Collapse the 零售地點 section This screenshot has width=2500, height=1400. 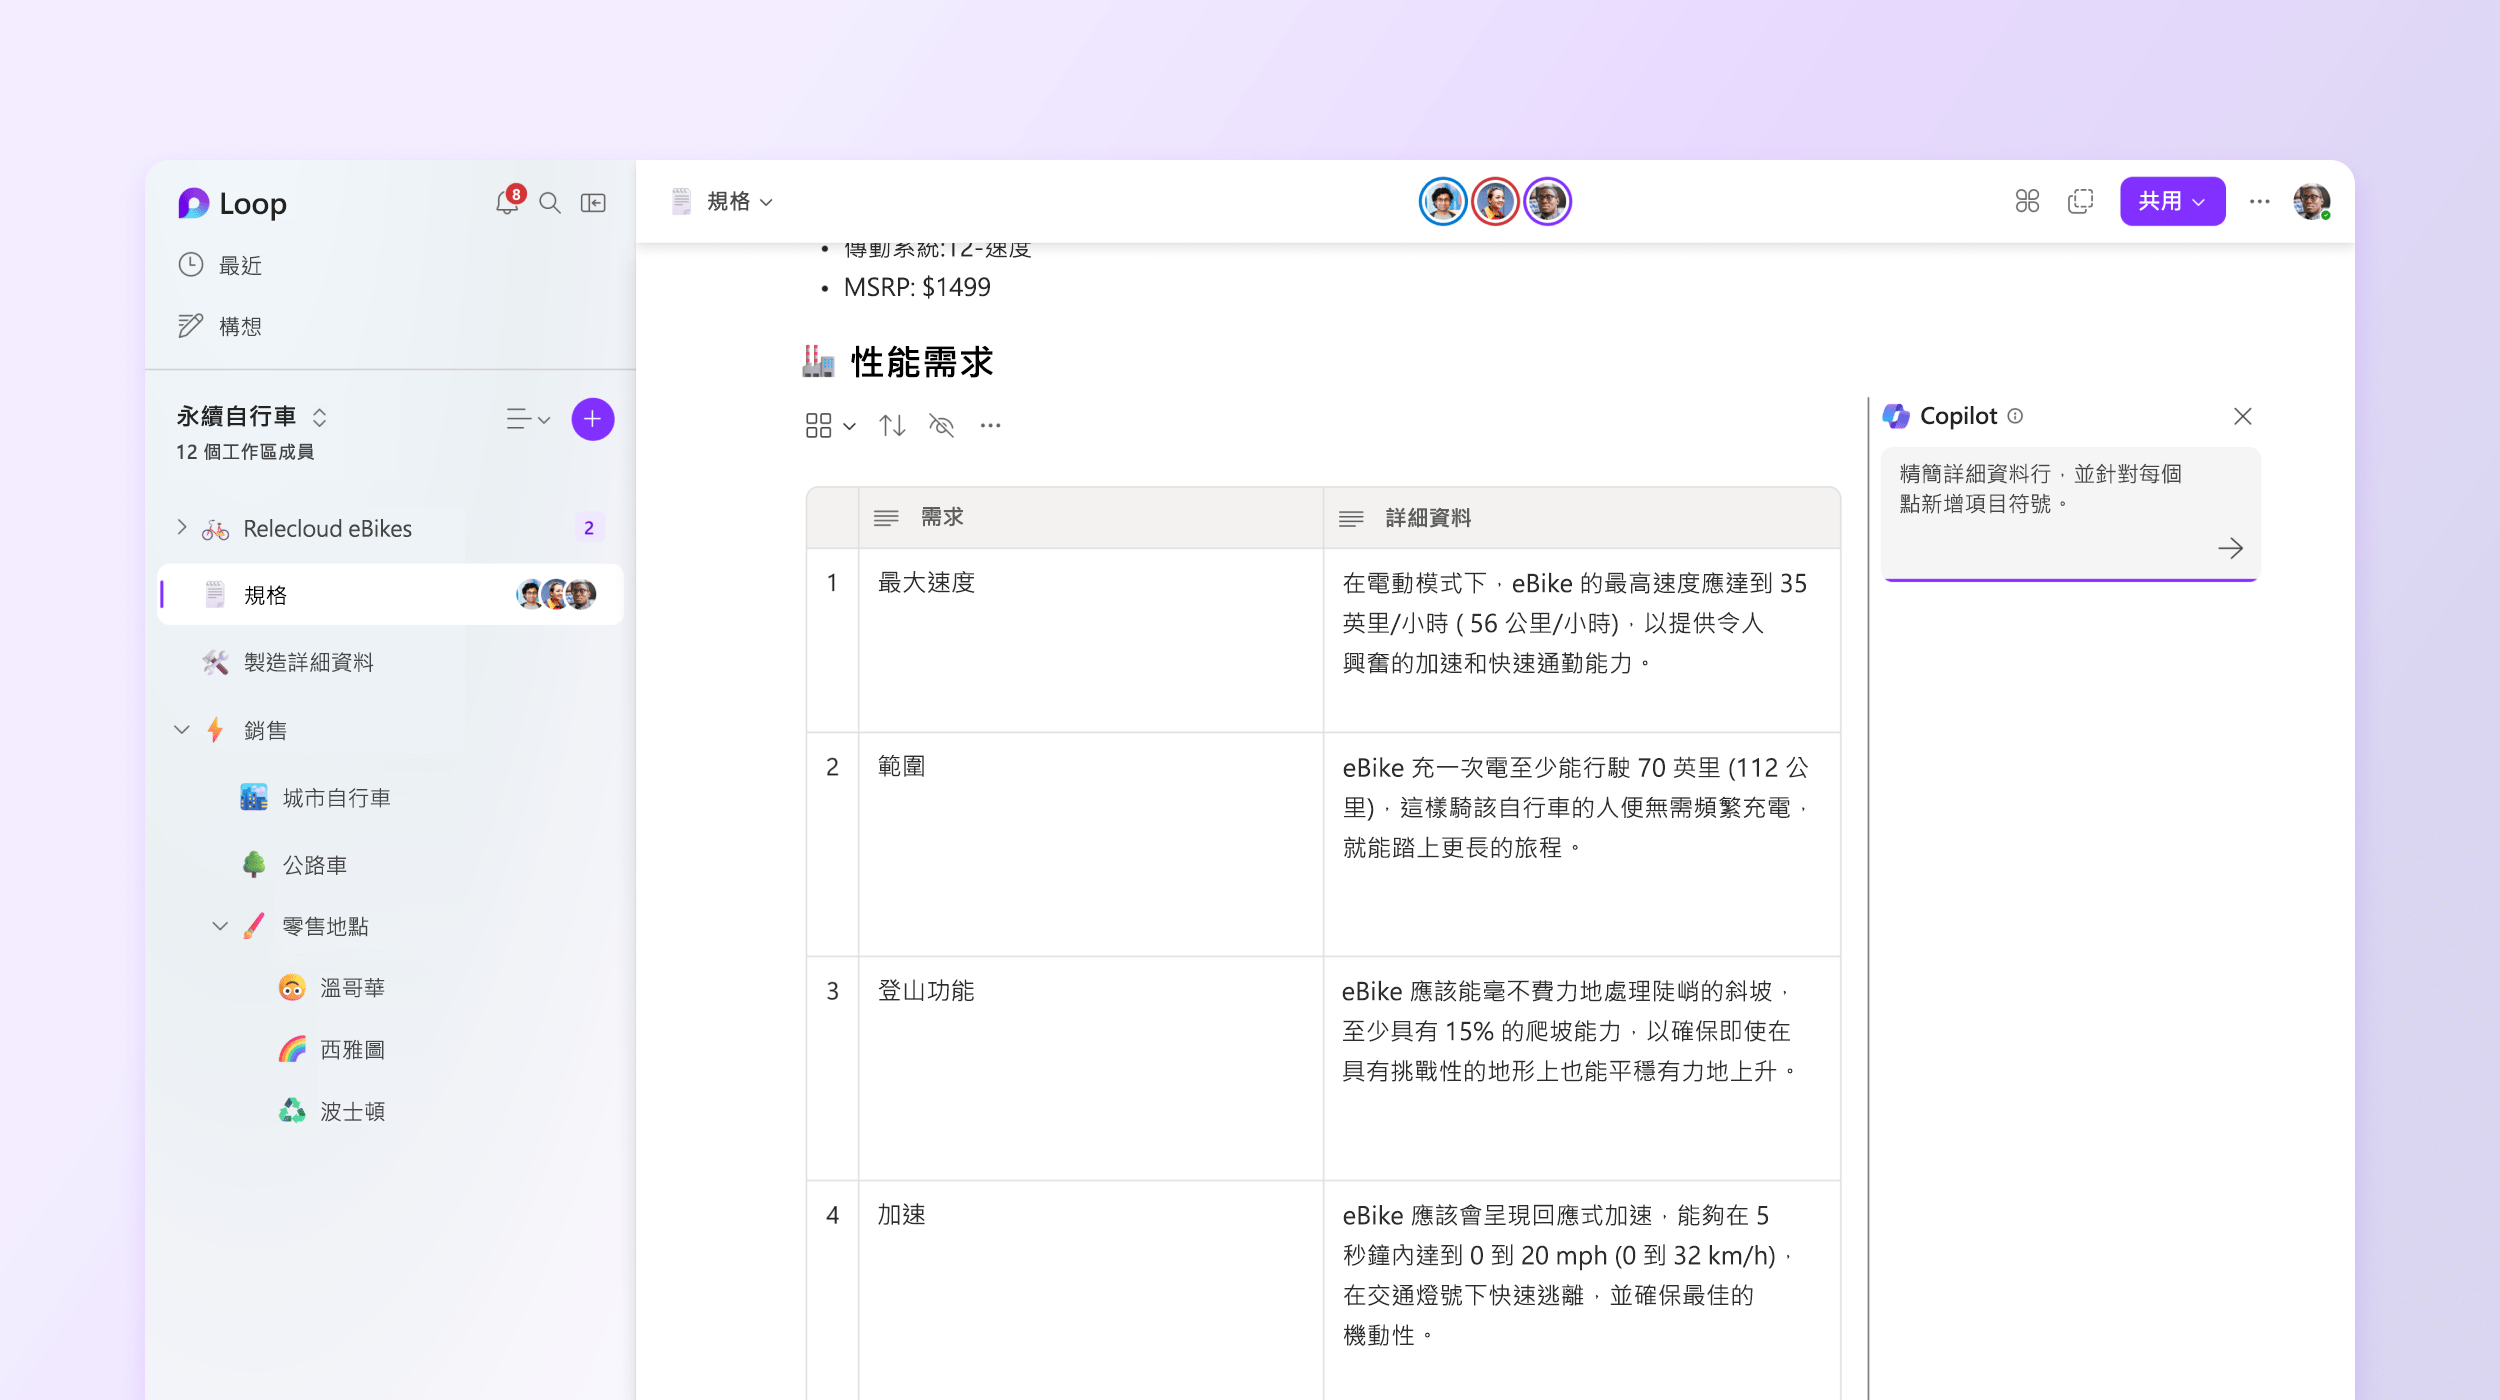(220, 926)
